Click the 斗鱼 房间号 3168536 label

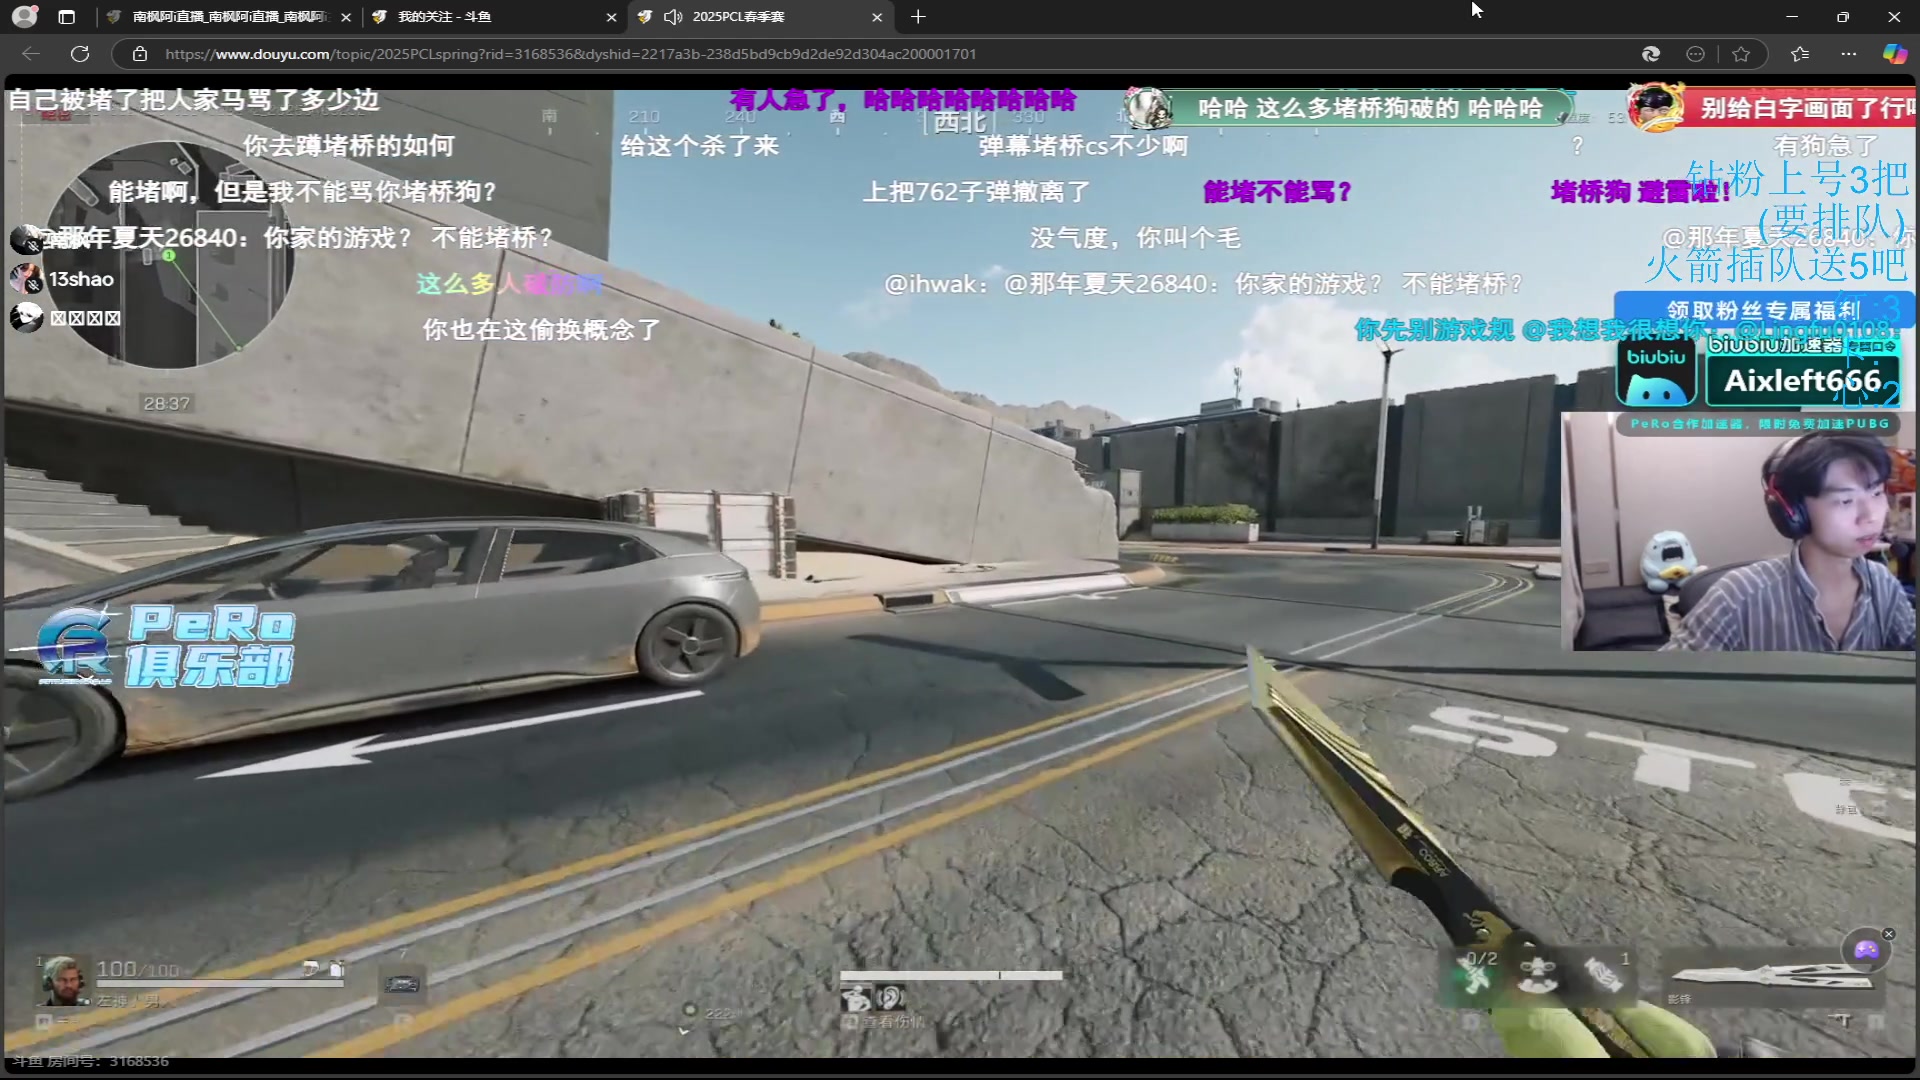click(91, 1061)
